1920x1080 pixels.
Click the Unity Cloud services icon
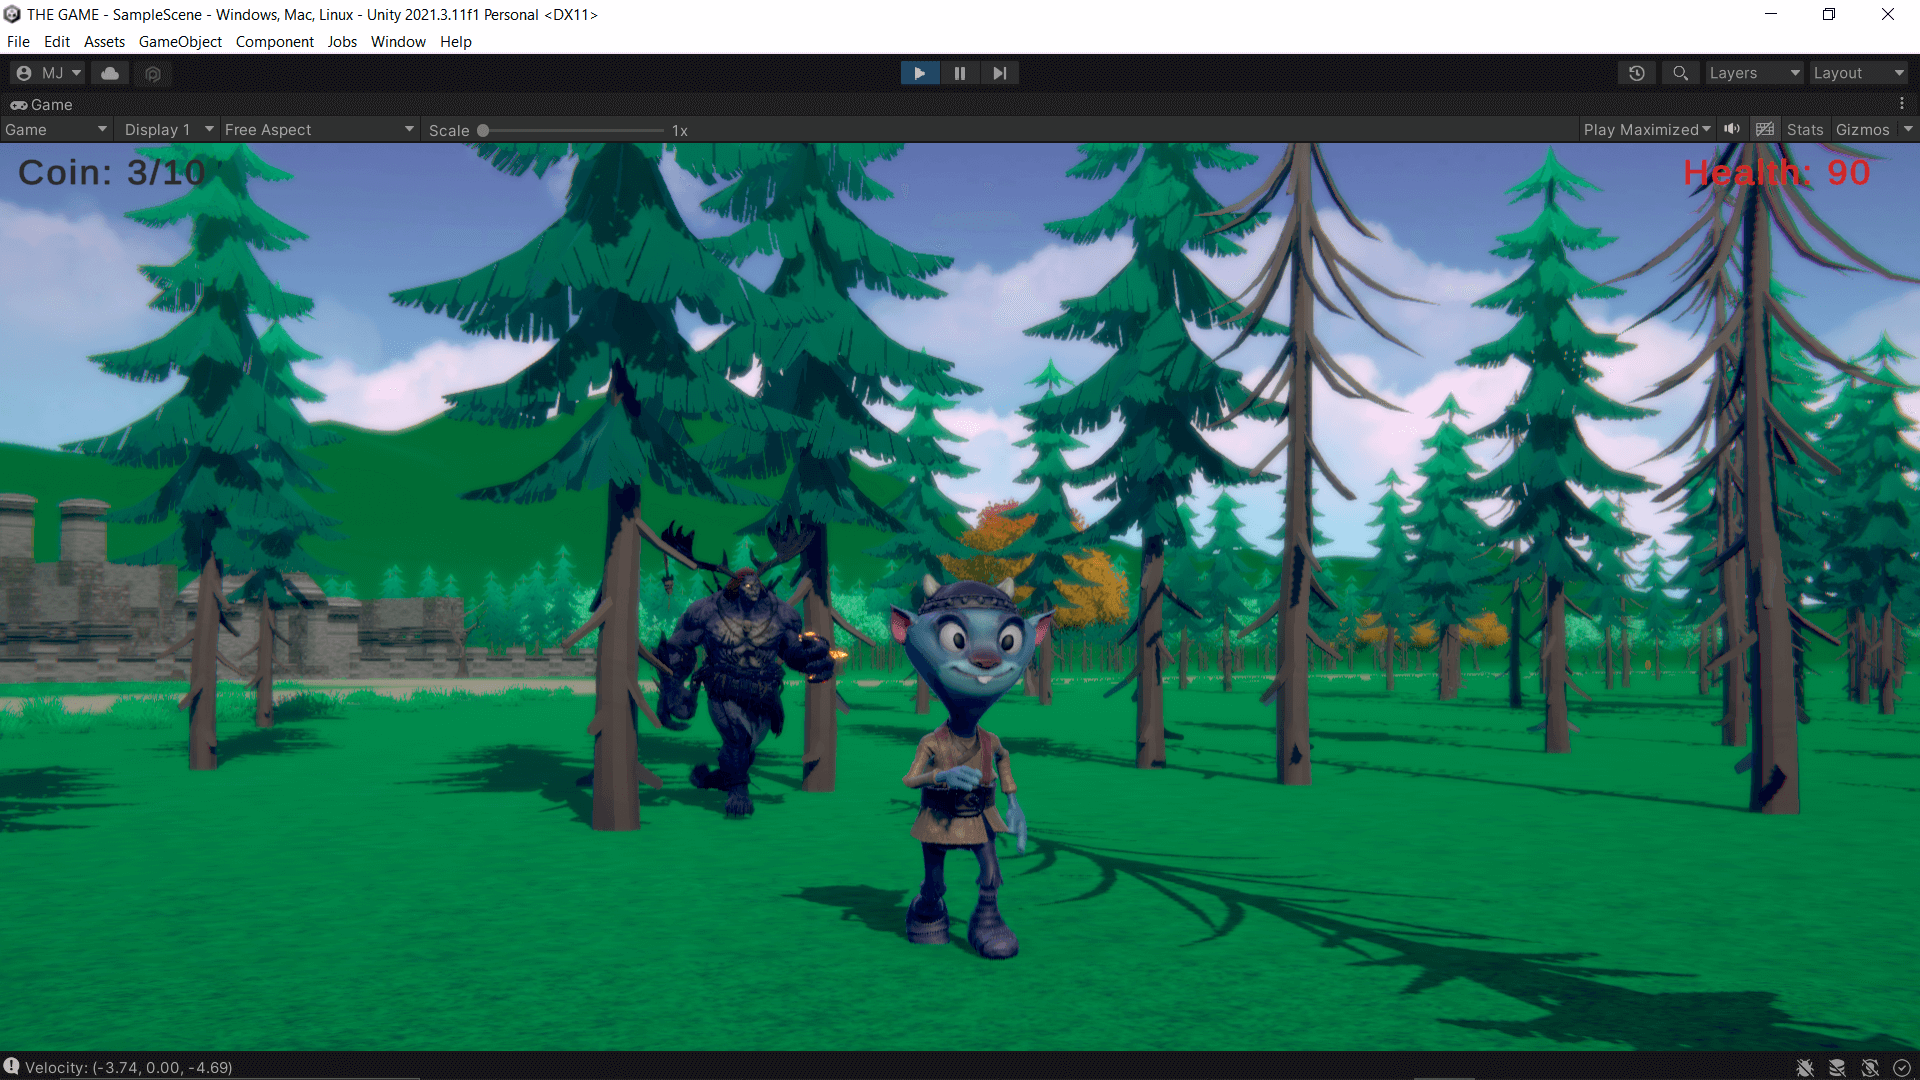tap(110, 73)
